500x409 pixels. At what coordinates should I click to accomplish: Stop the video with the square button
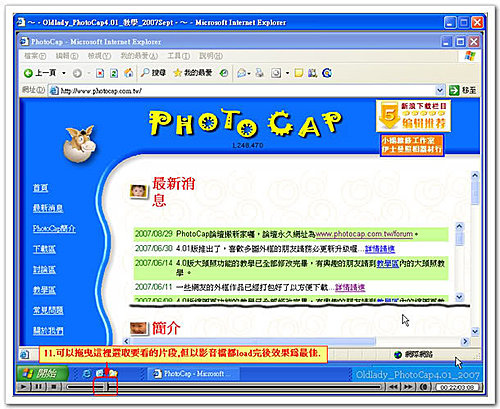[53, 387]
